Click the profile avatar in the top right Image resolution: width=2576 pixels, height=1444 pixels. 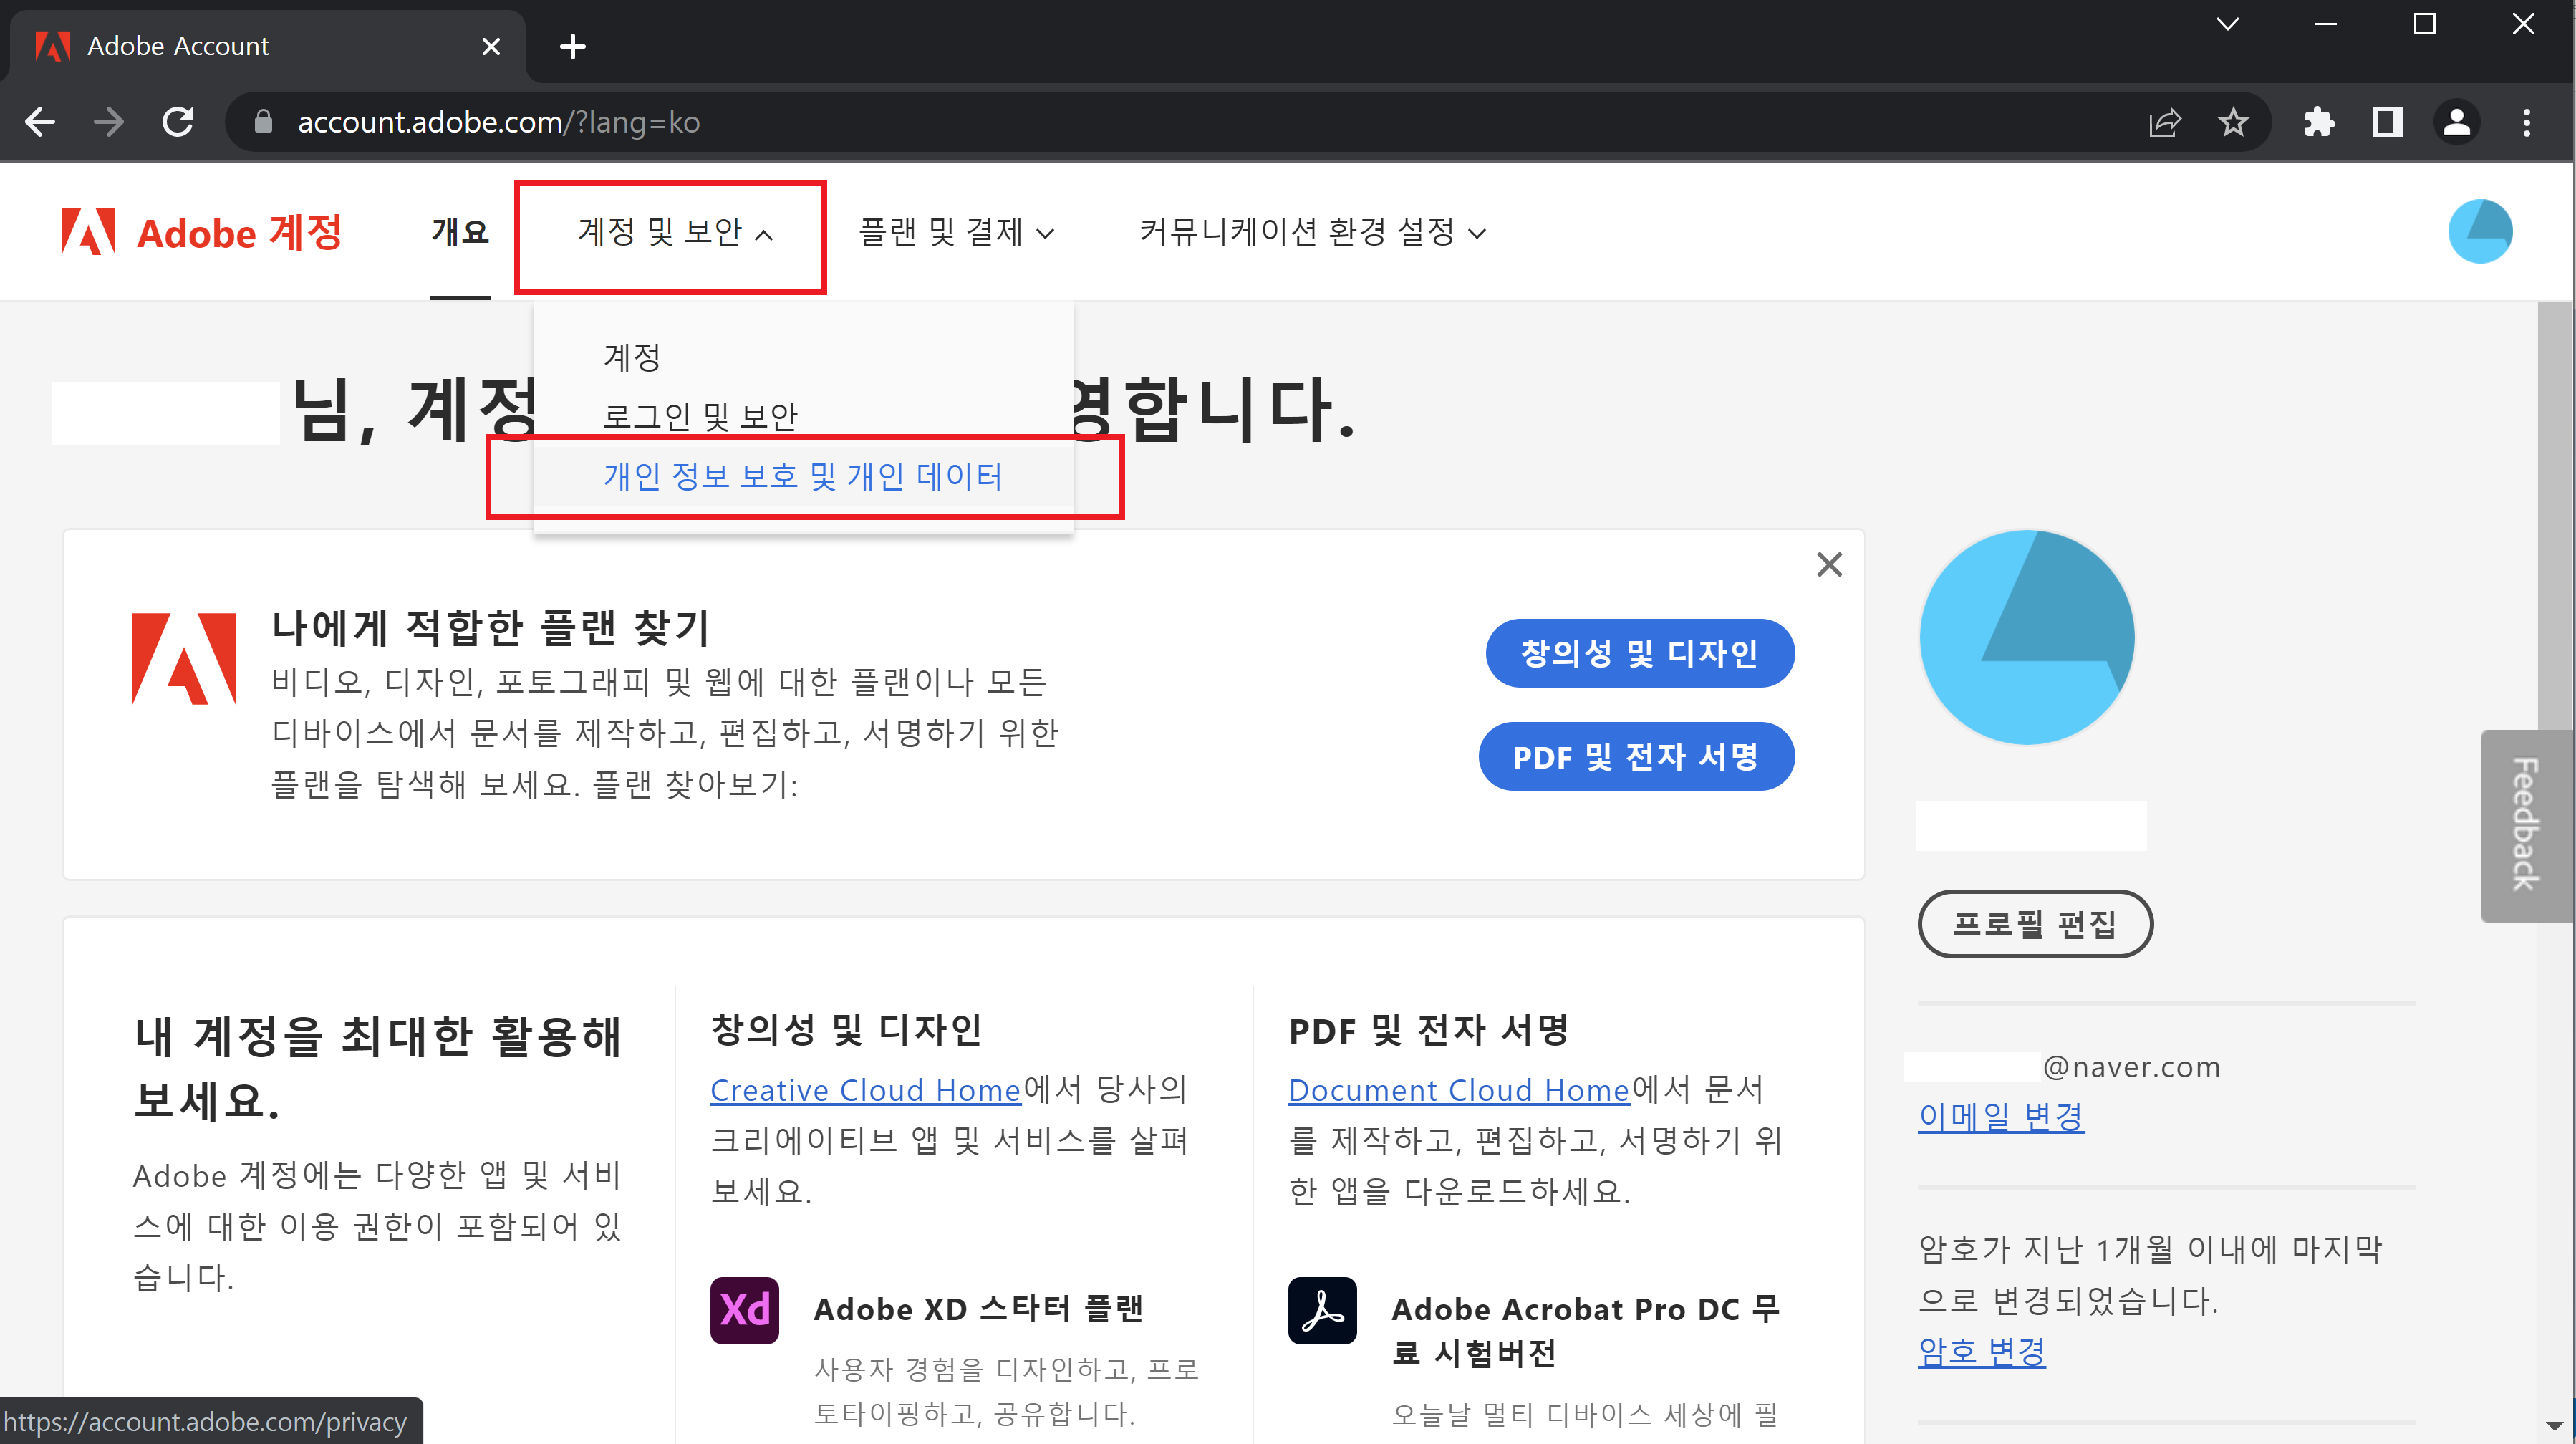2481,231
